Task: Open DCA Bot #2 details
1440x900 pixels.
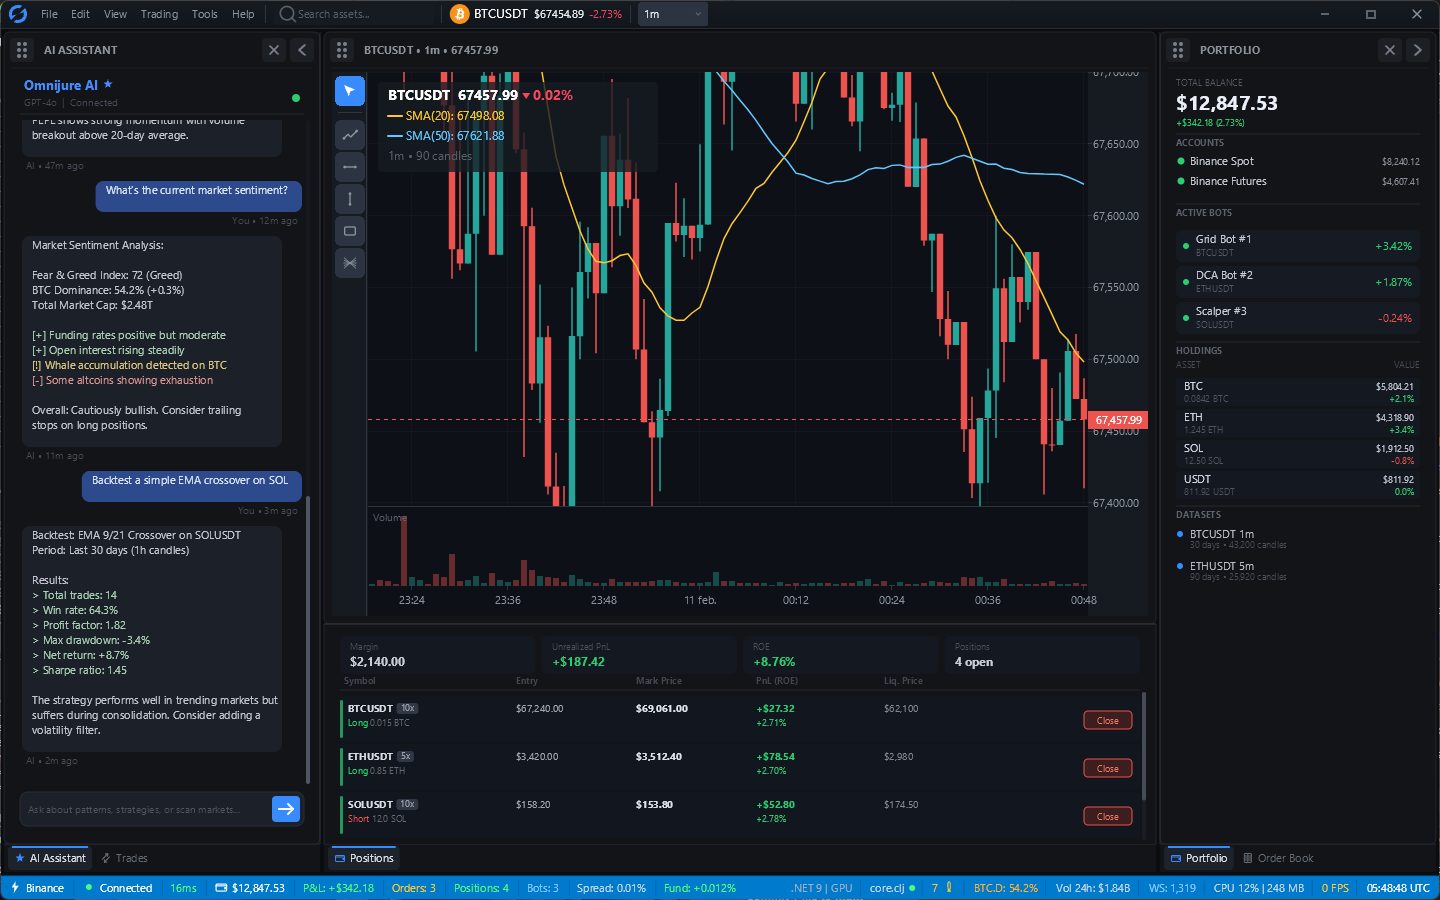Action: [x=1298, y=281]
